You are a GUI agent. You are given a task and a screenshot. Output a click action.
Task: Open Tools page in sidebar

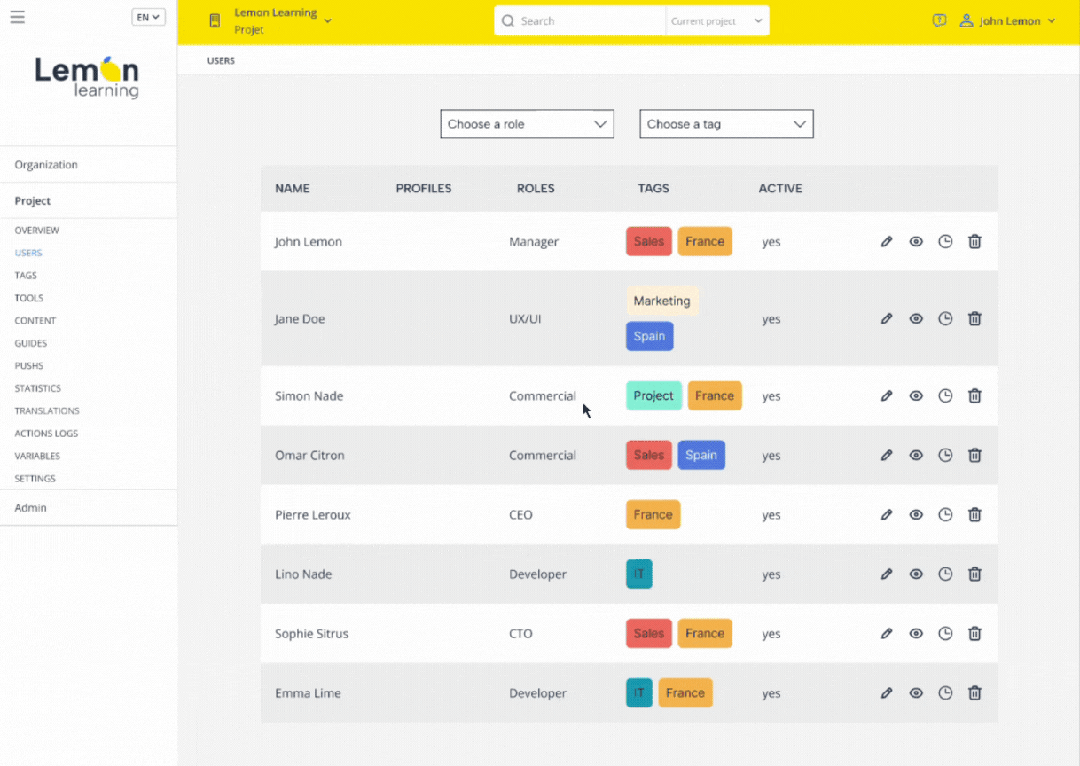(29, 298)
